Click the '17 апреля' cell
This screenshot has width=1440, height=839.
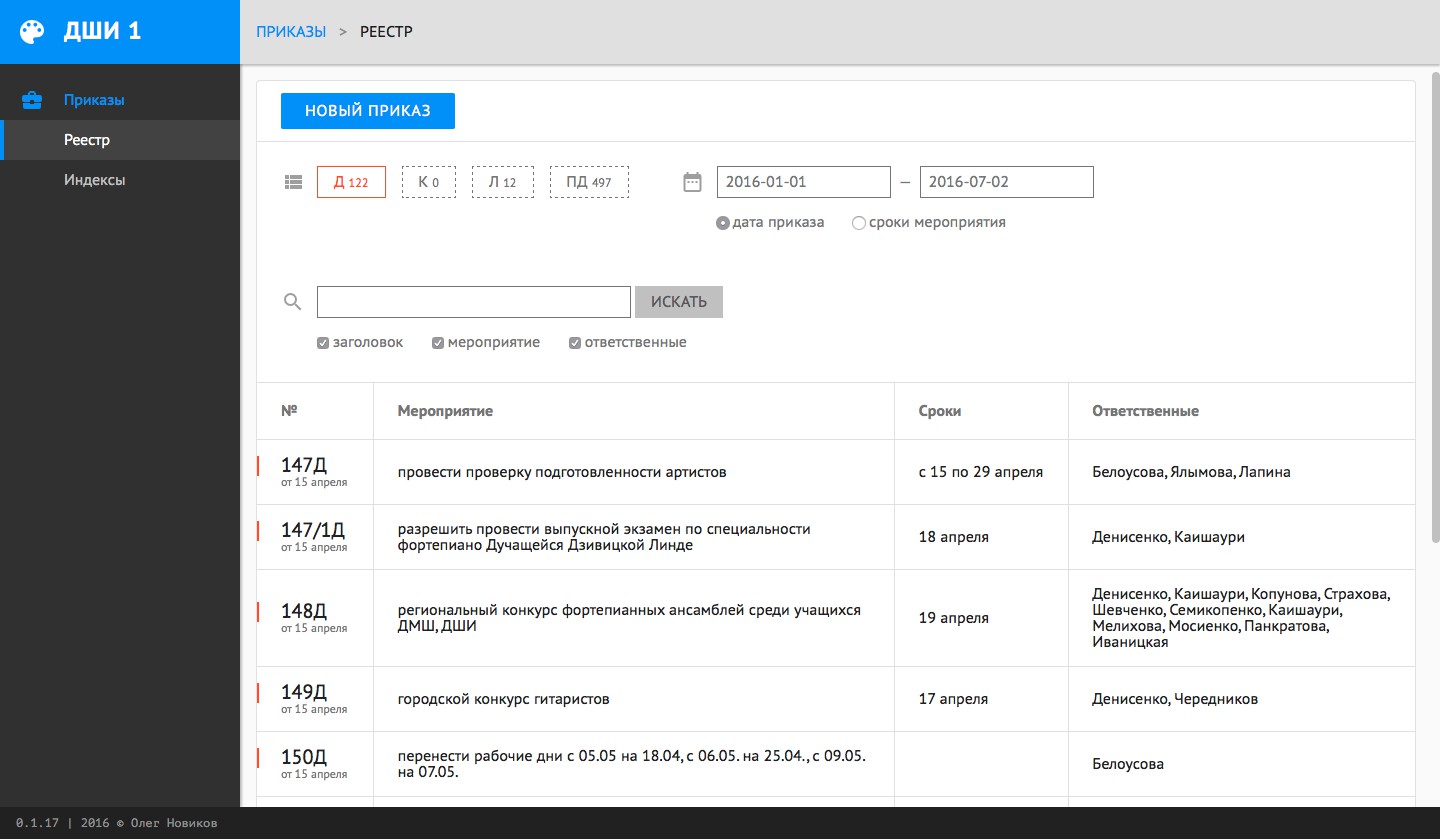pos(954,699)
